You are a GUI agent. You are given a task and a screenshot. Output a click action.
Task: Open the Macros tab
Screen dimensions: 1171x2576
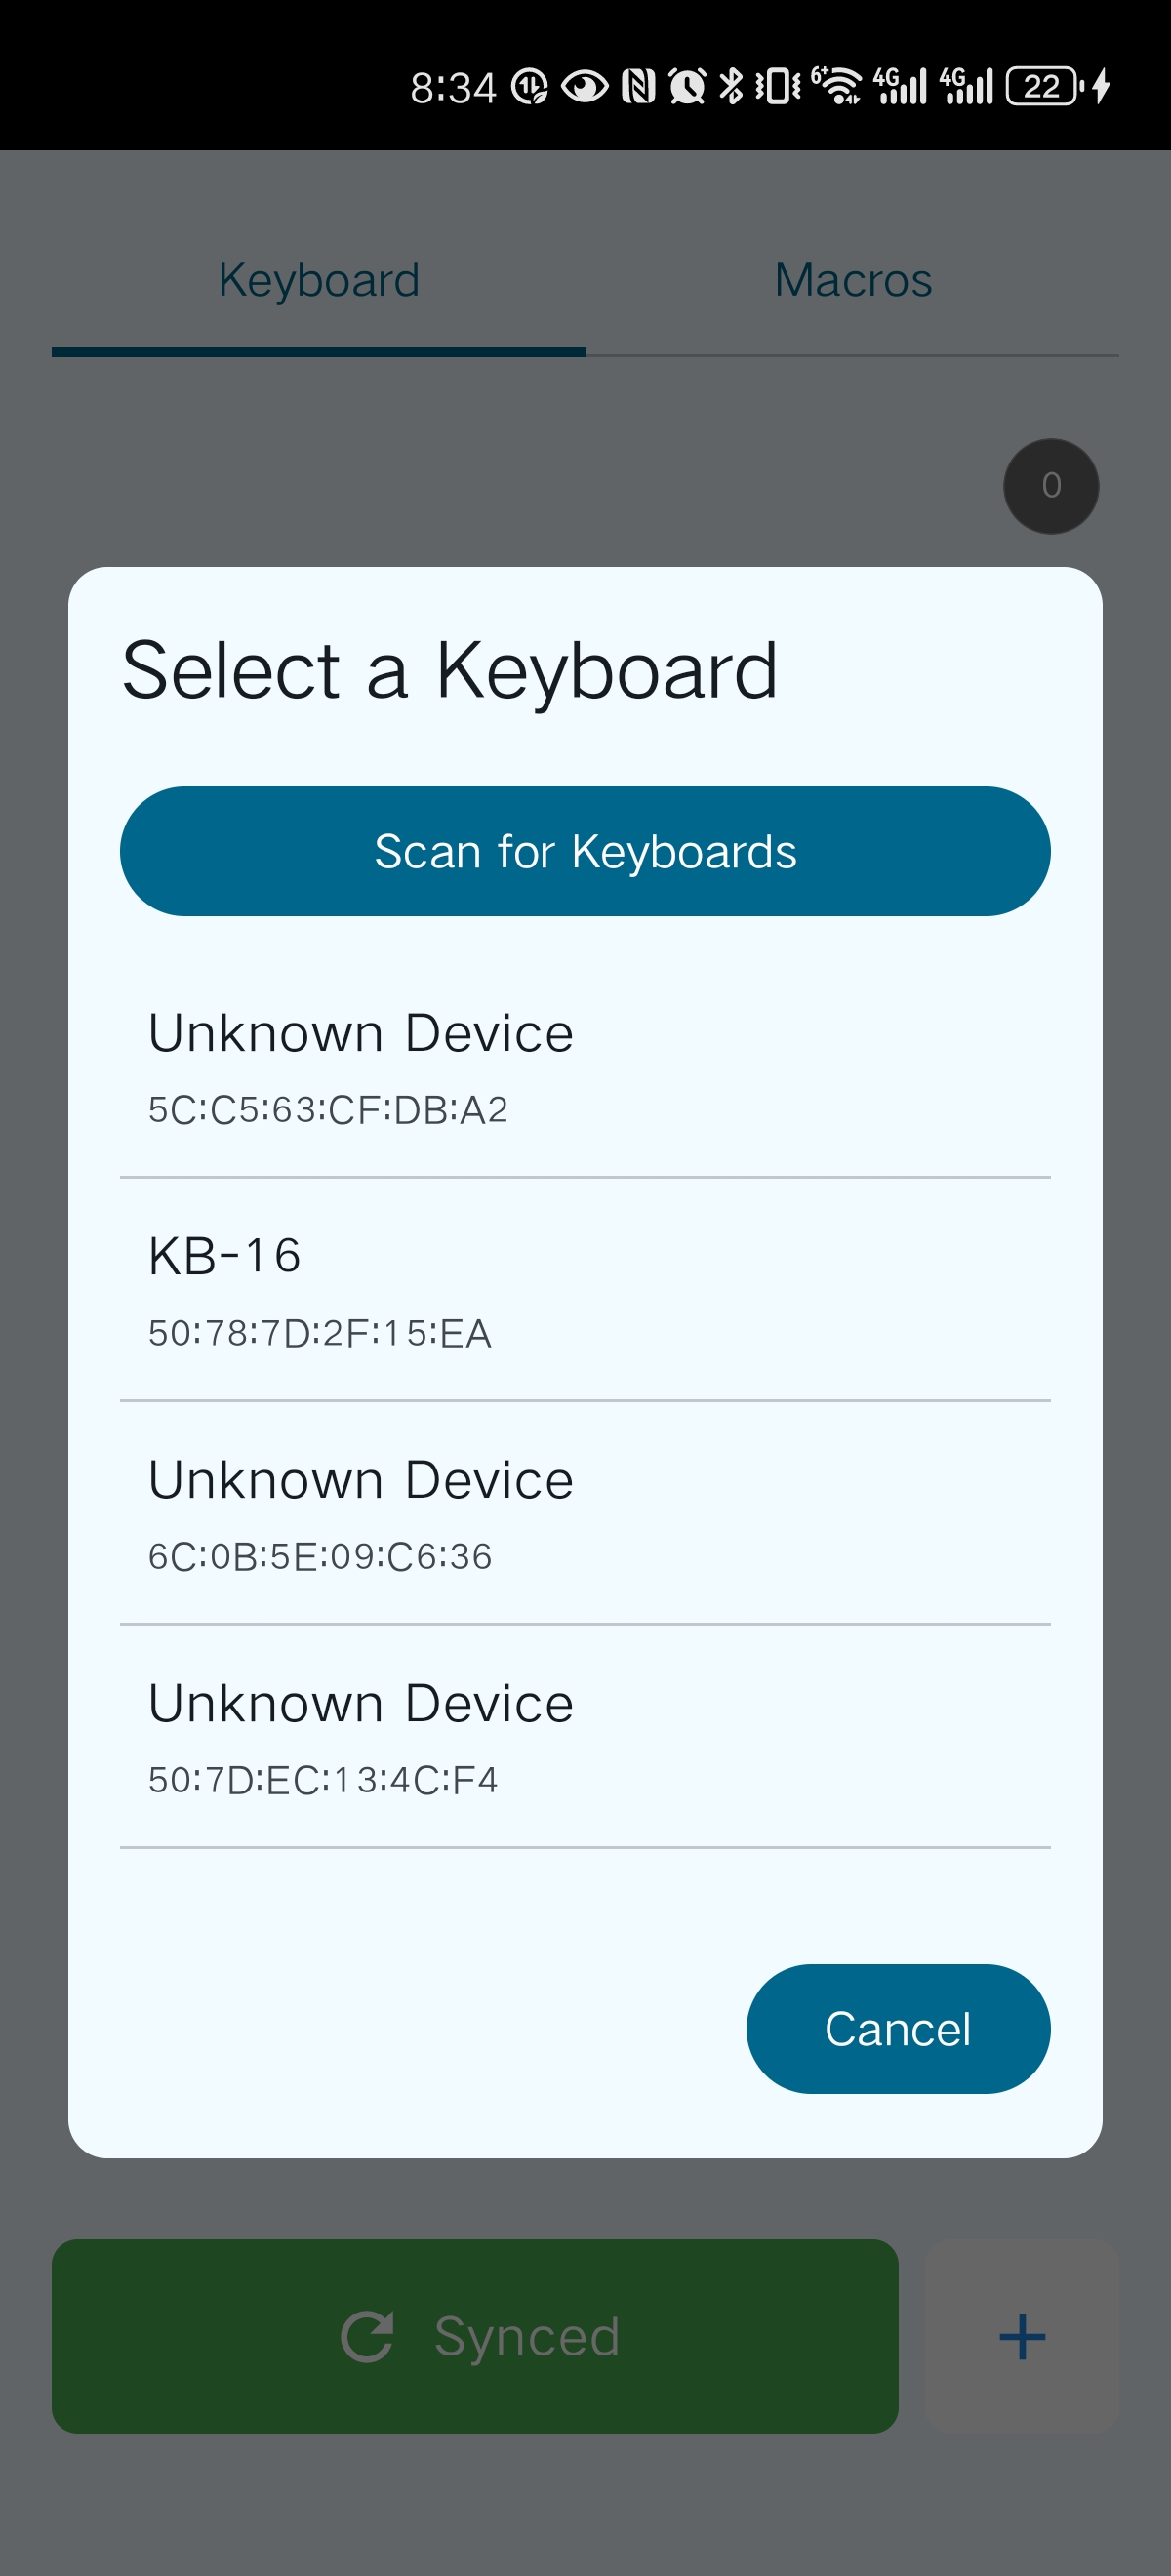click(852, 281)
